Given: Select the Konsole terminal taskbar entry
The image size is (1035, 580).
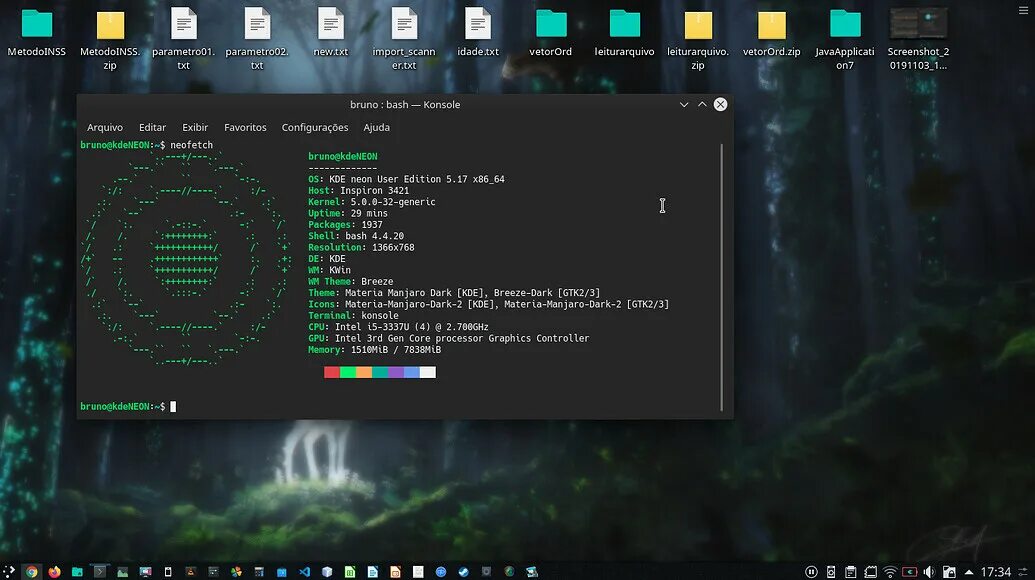Looking at the screenshot, I should [x=100, y=571].
